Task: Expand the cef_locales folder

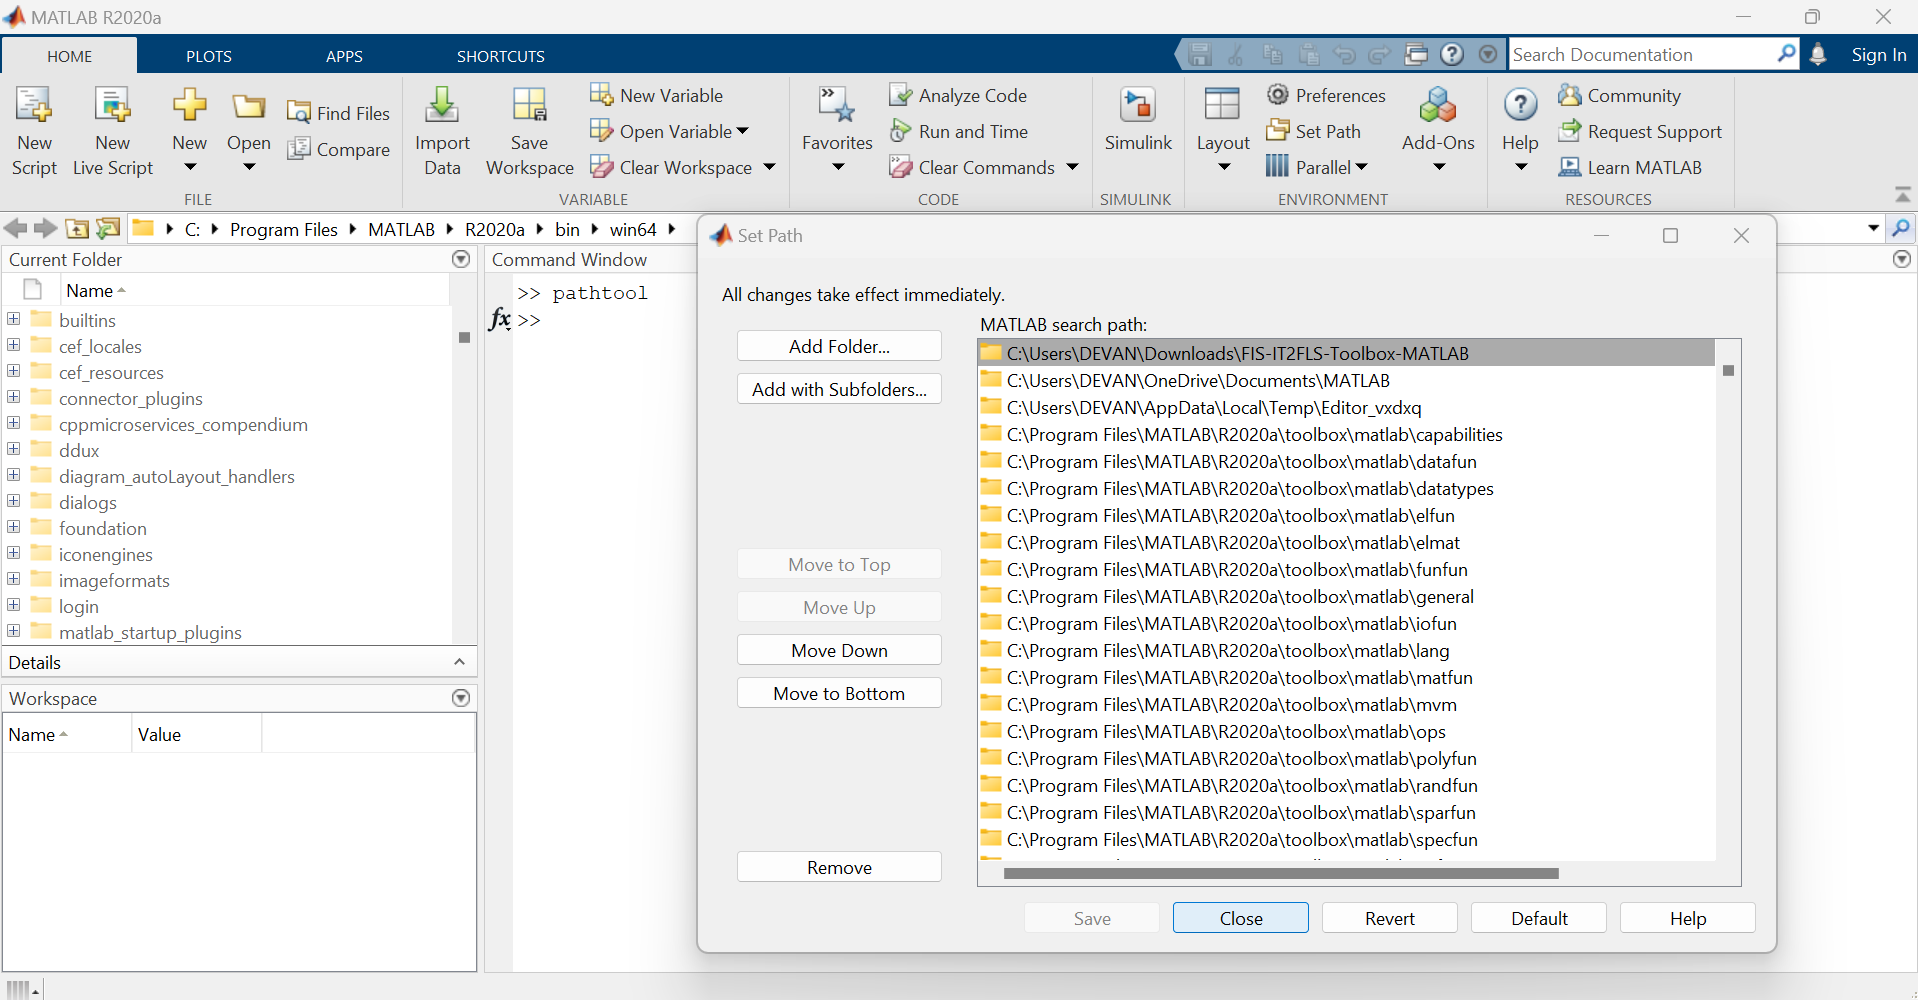Action: [14, 345]
